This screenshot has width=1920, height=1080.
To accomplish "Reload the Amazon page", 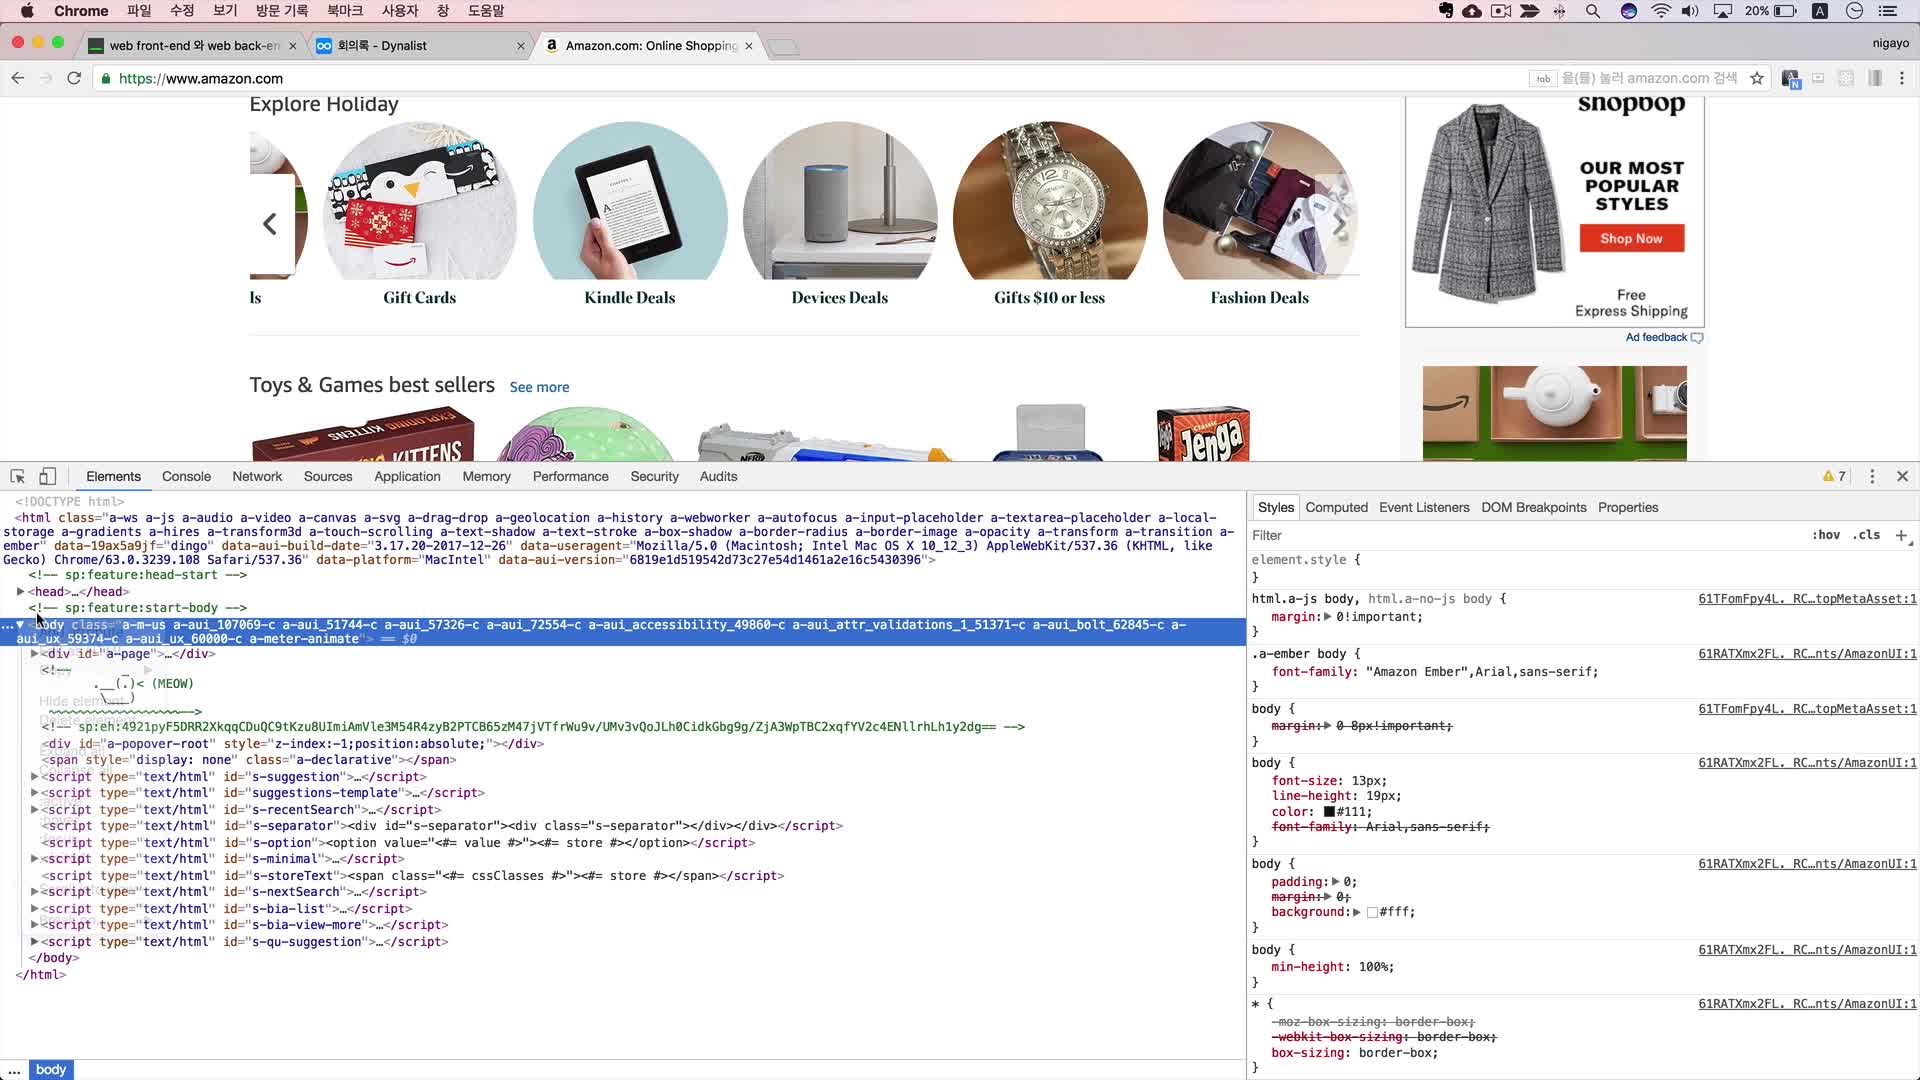I will (74, 78).
